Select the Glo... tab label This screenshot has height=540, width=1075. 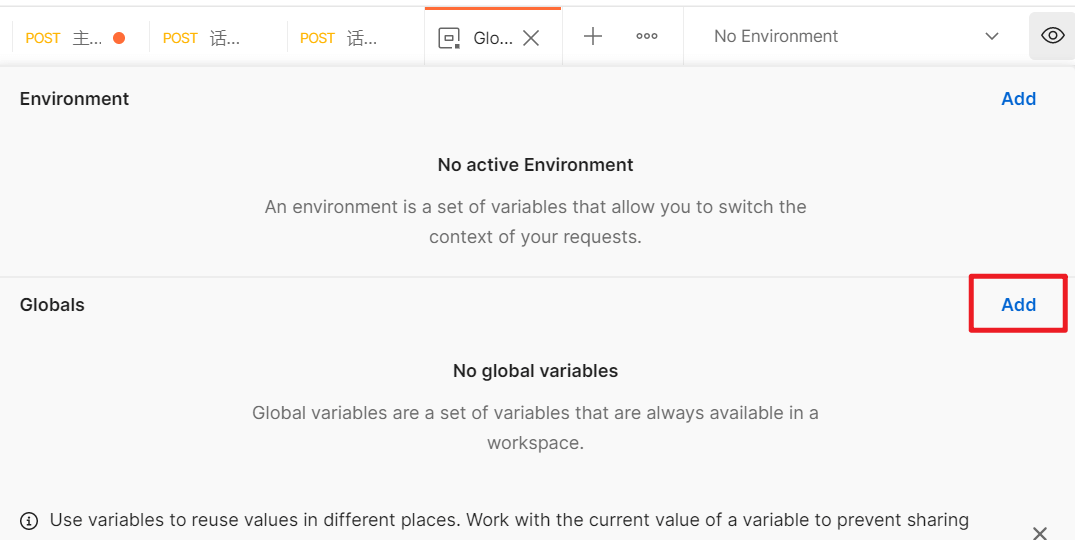point(492,38)
